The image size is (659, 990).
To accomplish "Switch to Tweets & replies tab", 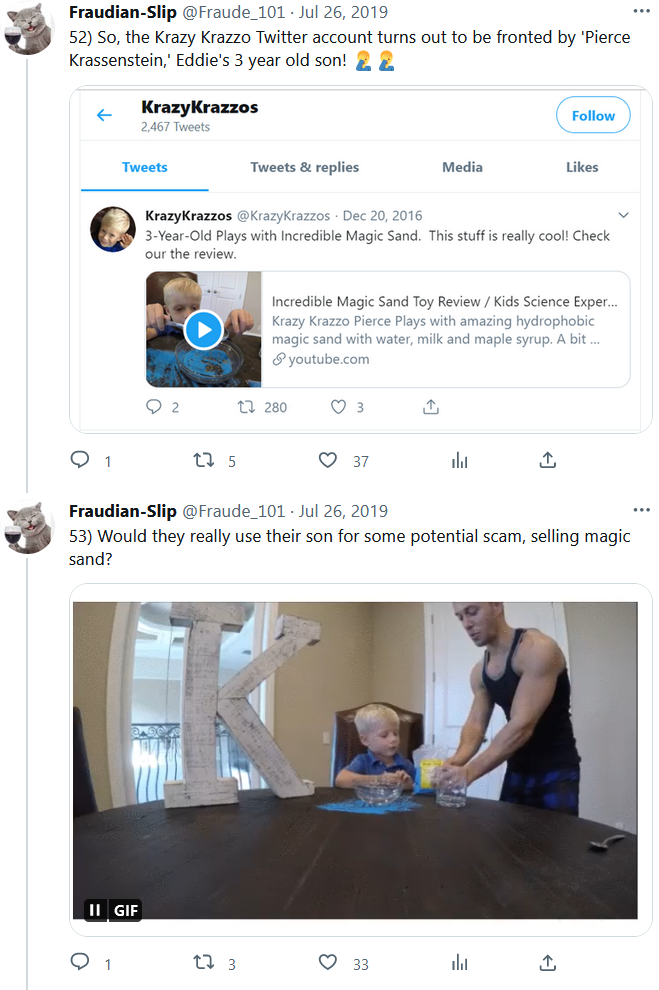I will click(x=304, y=167).
